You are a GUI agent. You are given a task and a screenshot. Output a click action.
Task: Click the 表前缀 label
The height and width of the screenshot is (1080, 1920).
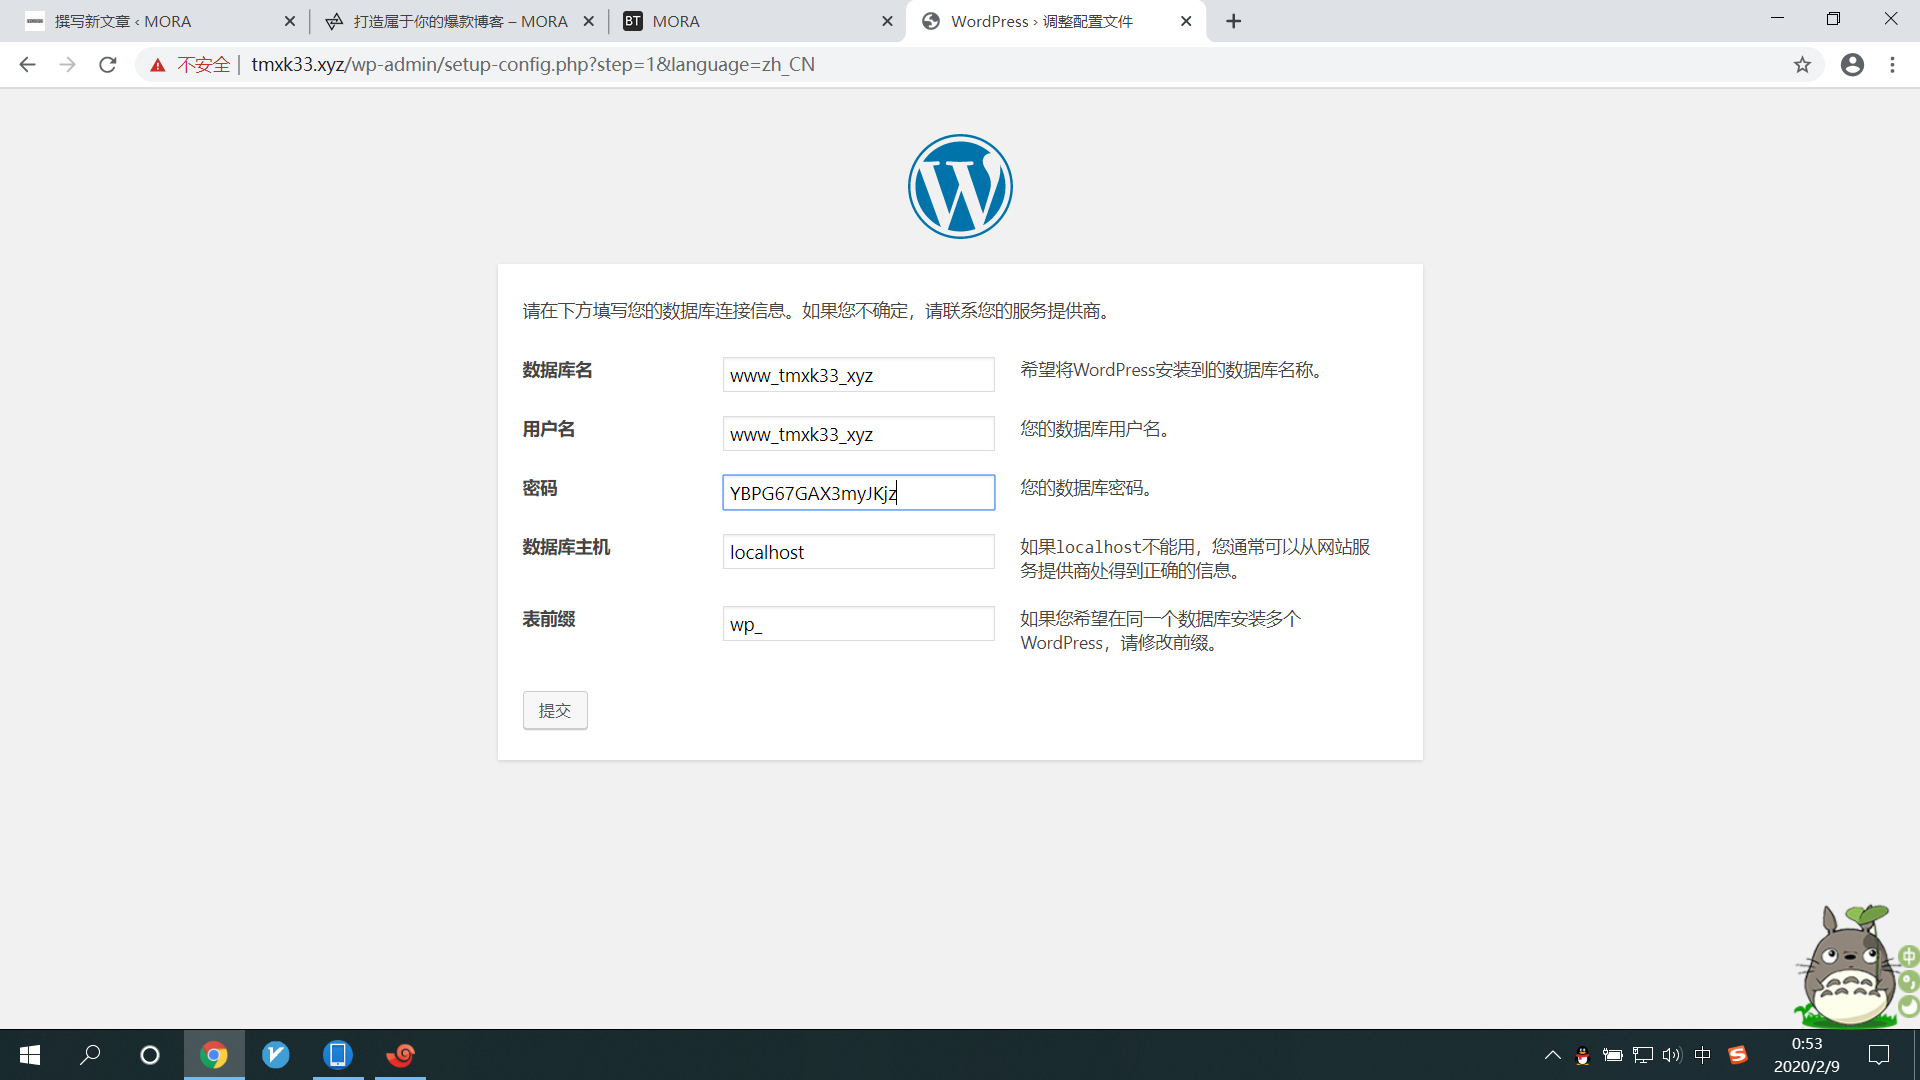[x=548, y=620]
